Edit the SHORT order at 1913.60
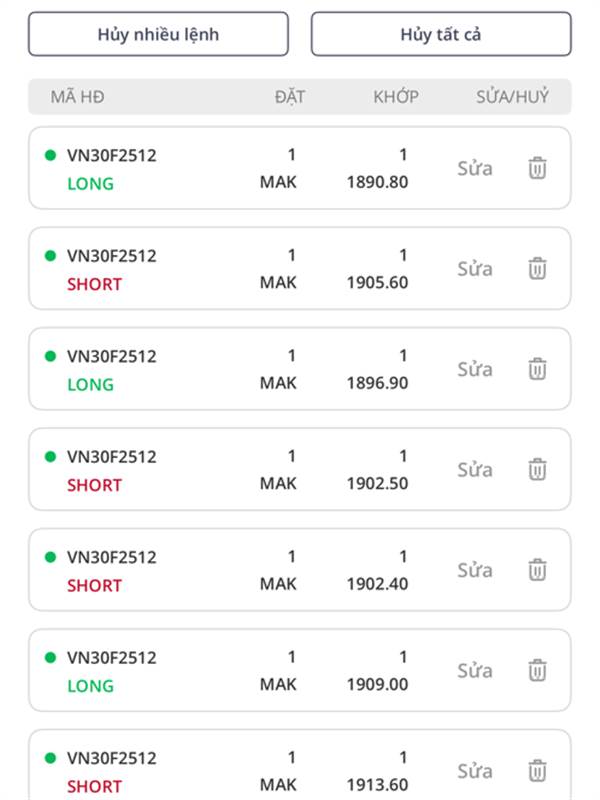The image size is (600, 800). 475,771
